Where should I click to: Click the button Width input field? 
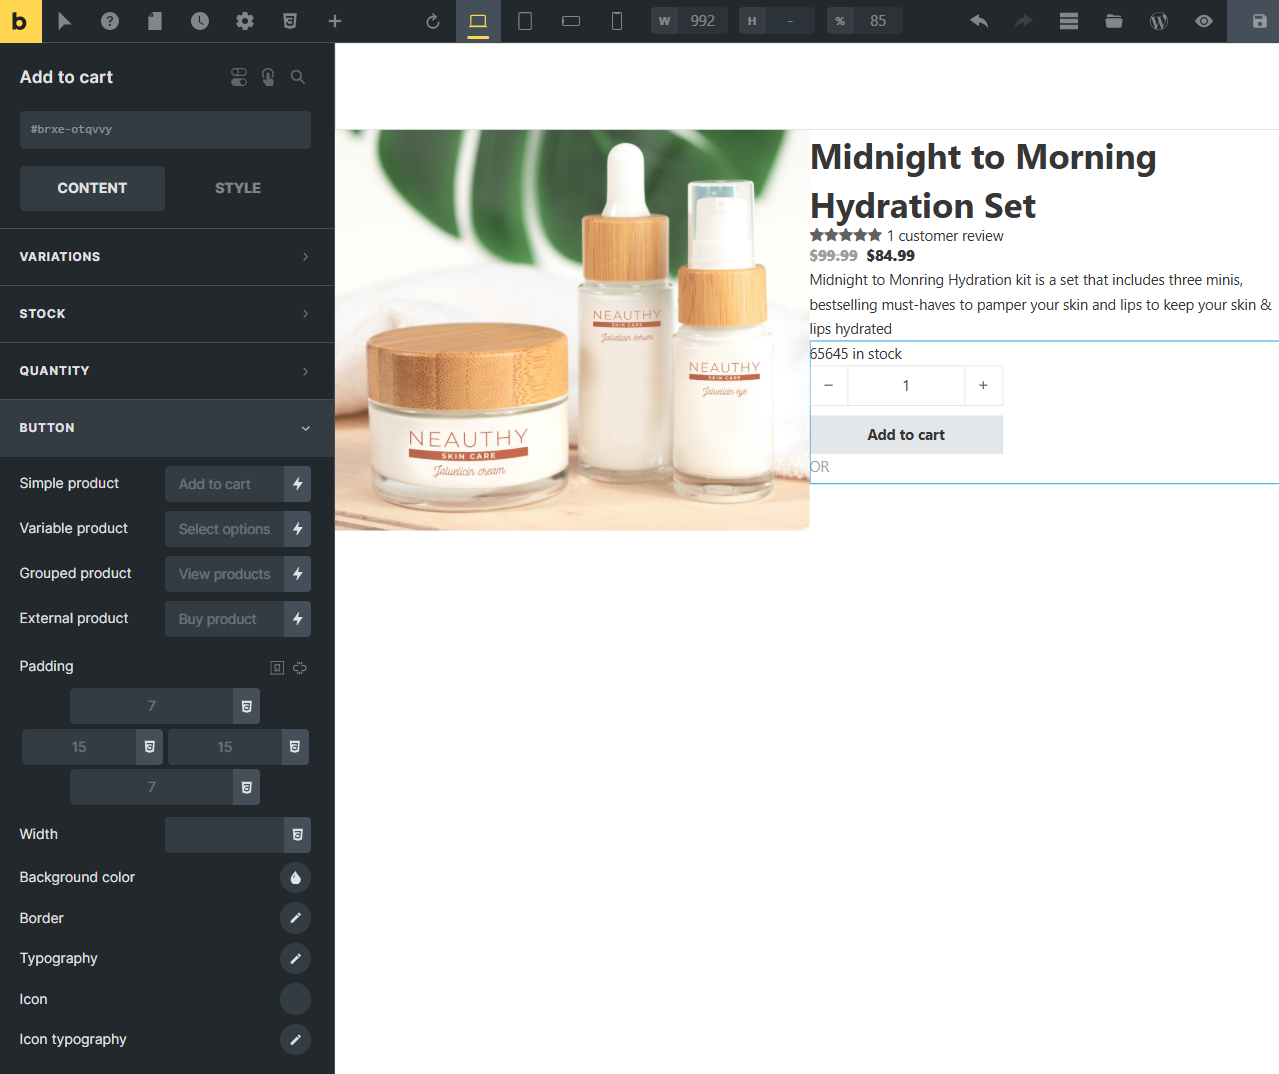coord(224,835)
